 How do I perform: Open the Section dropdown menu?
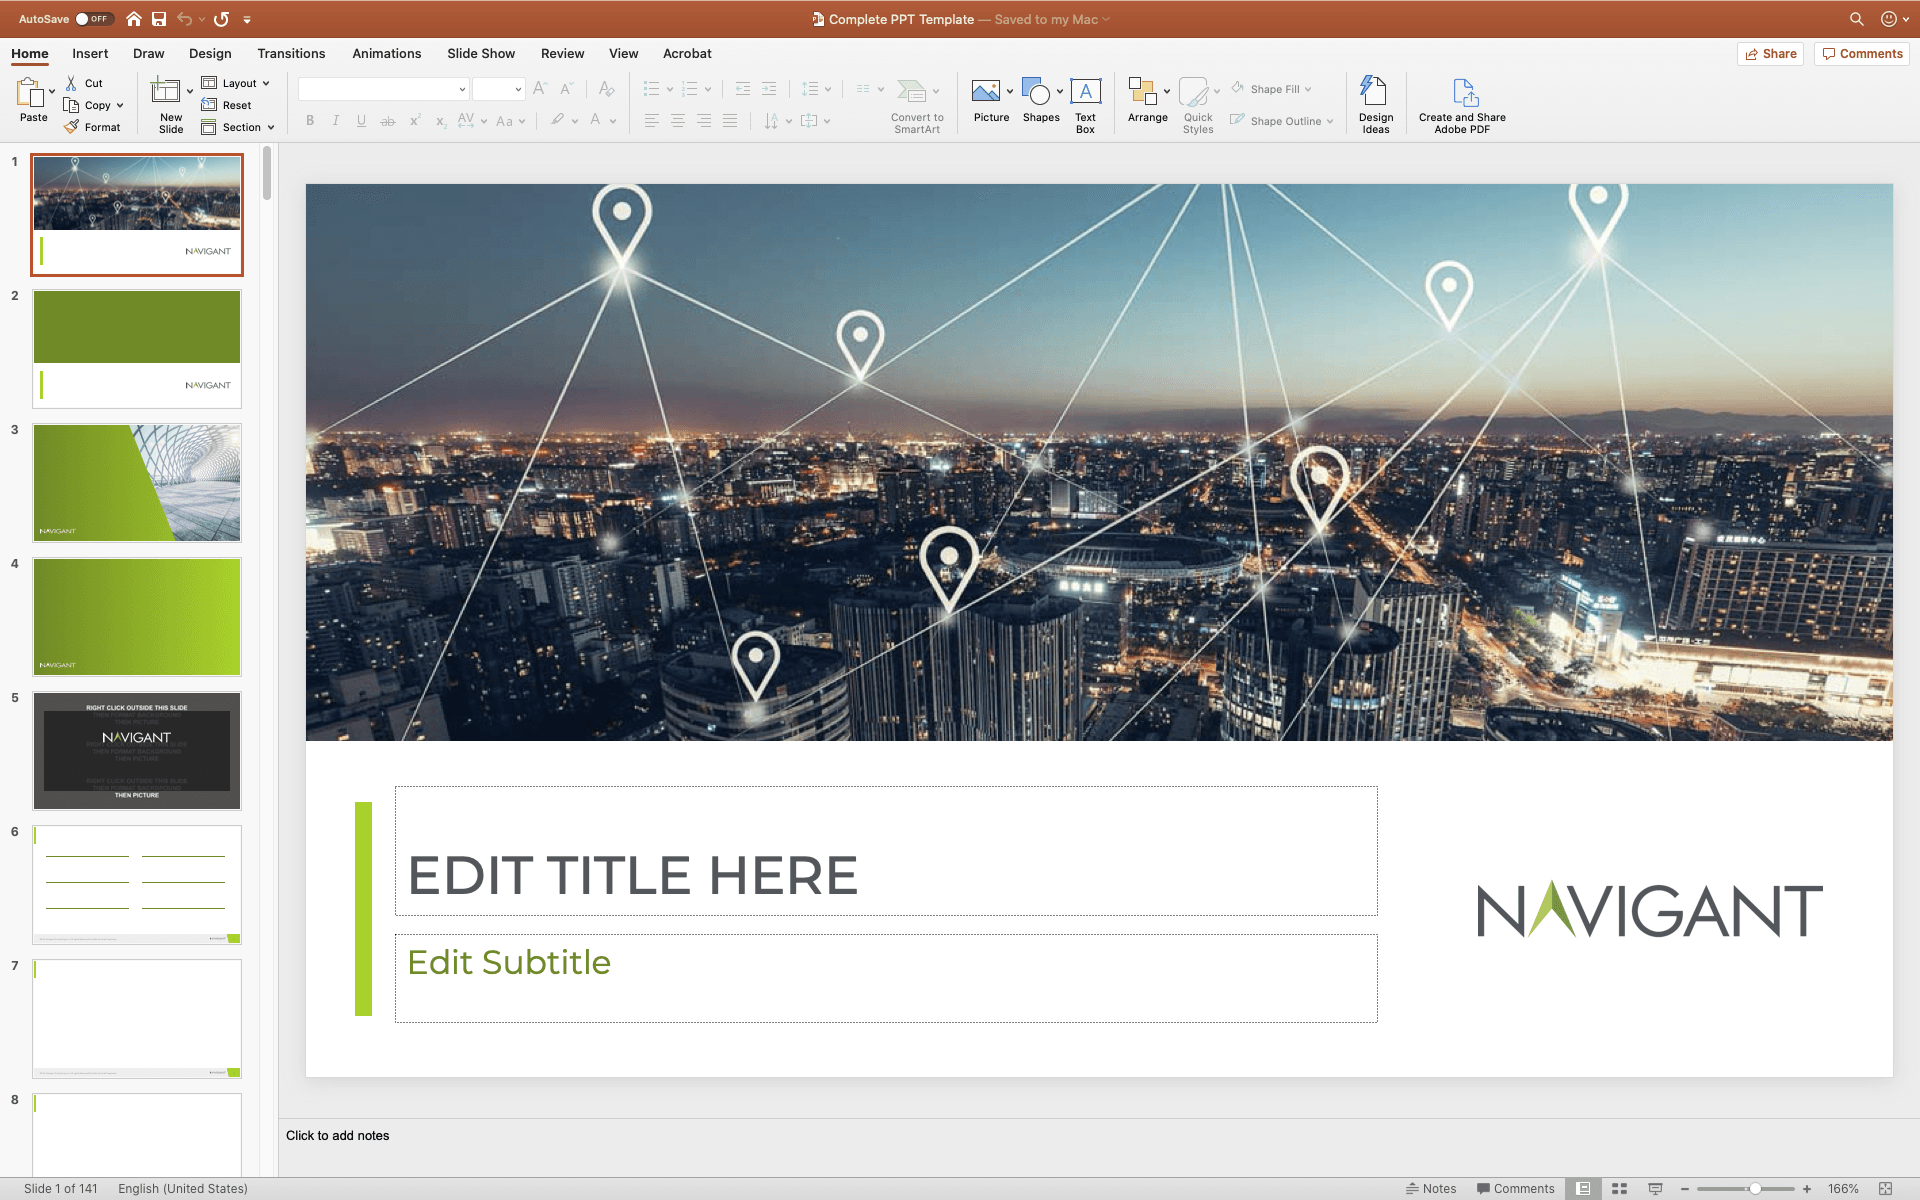click(x=239, y=127)
